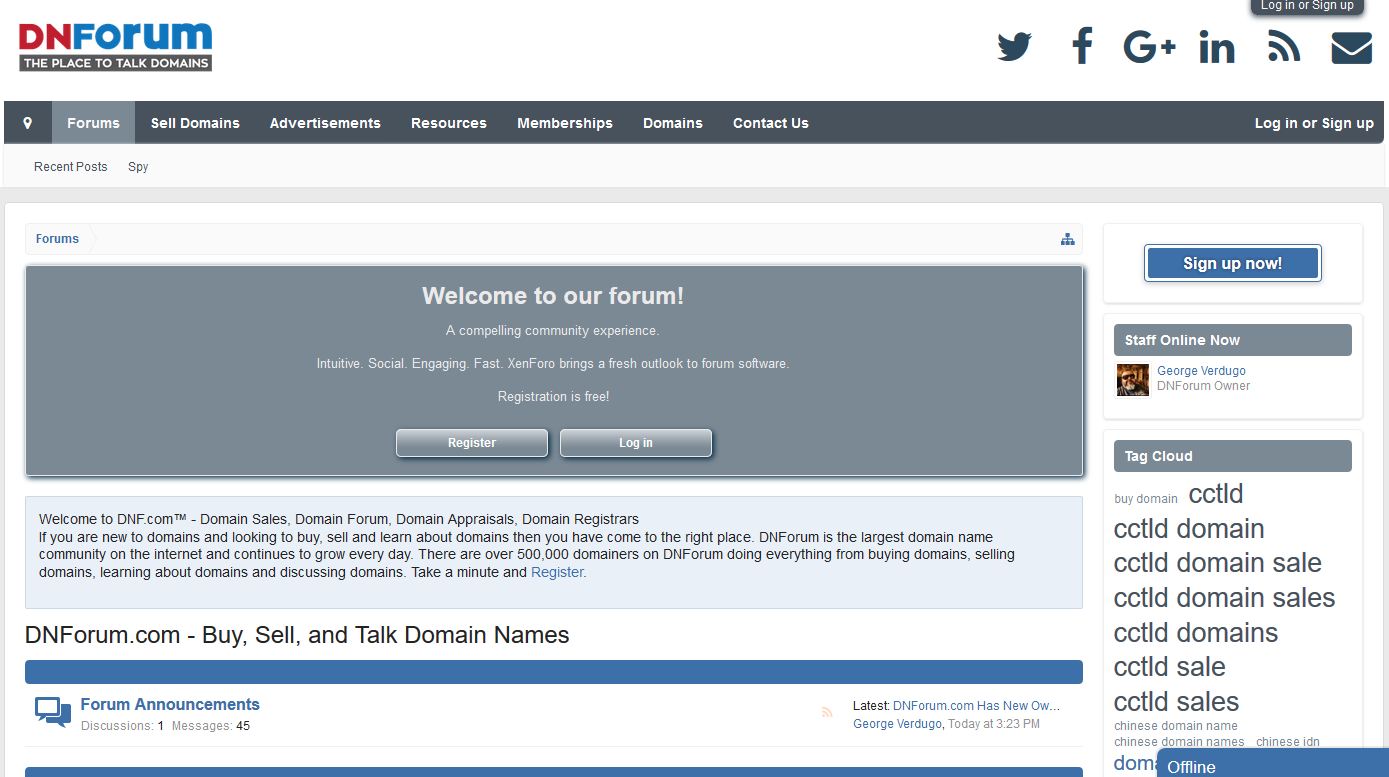Click the Register link in intro paragraph

pyautogui.click(x=557, y=573)
